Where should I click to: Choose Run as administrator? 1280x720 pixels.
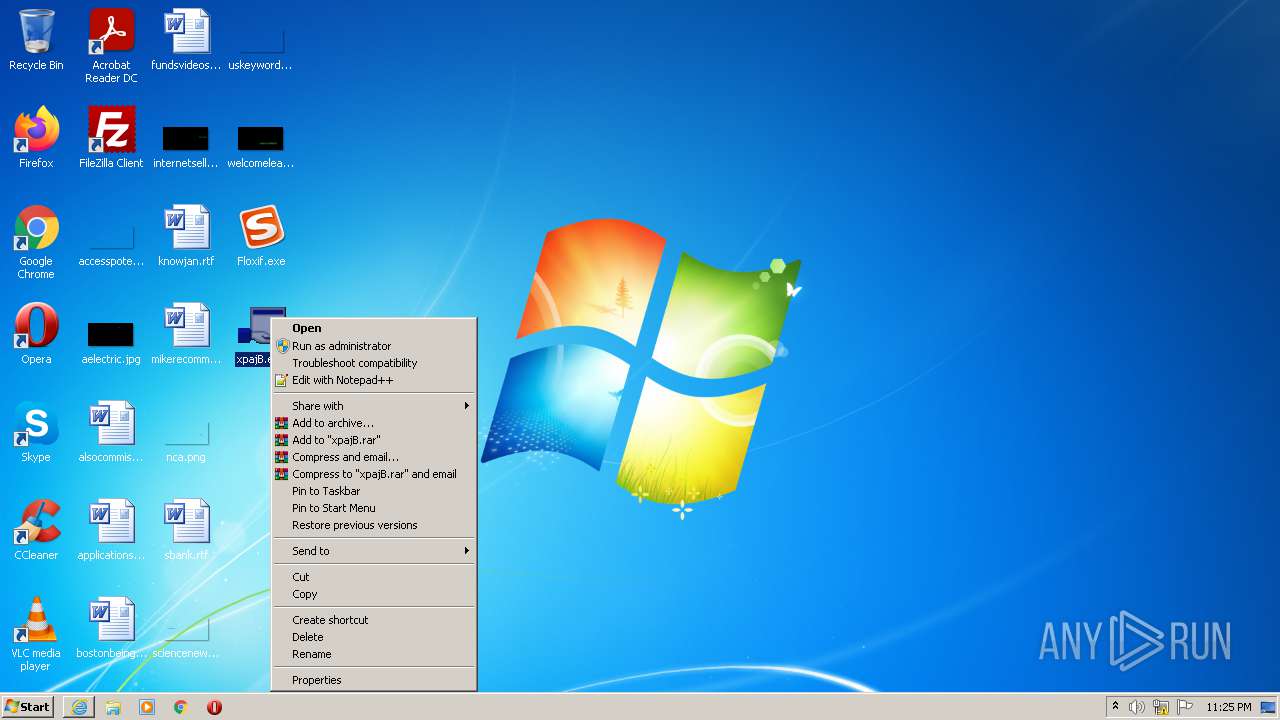click(374, 346)
